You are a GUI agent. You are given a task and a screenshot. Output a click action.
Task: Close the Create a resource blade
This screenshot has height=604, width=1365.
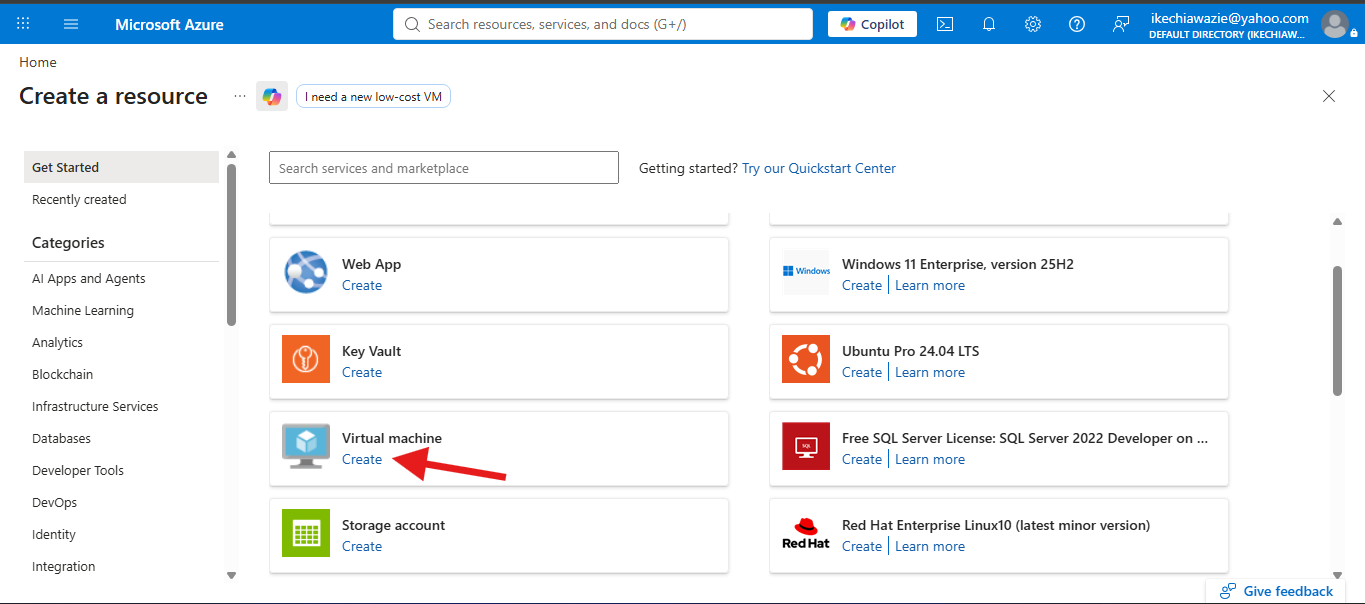1329,96
